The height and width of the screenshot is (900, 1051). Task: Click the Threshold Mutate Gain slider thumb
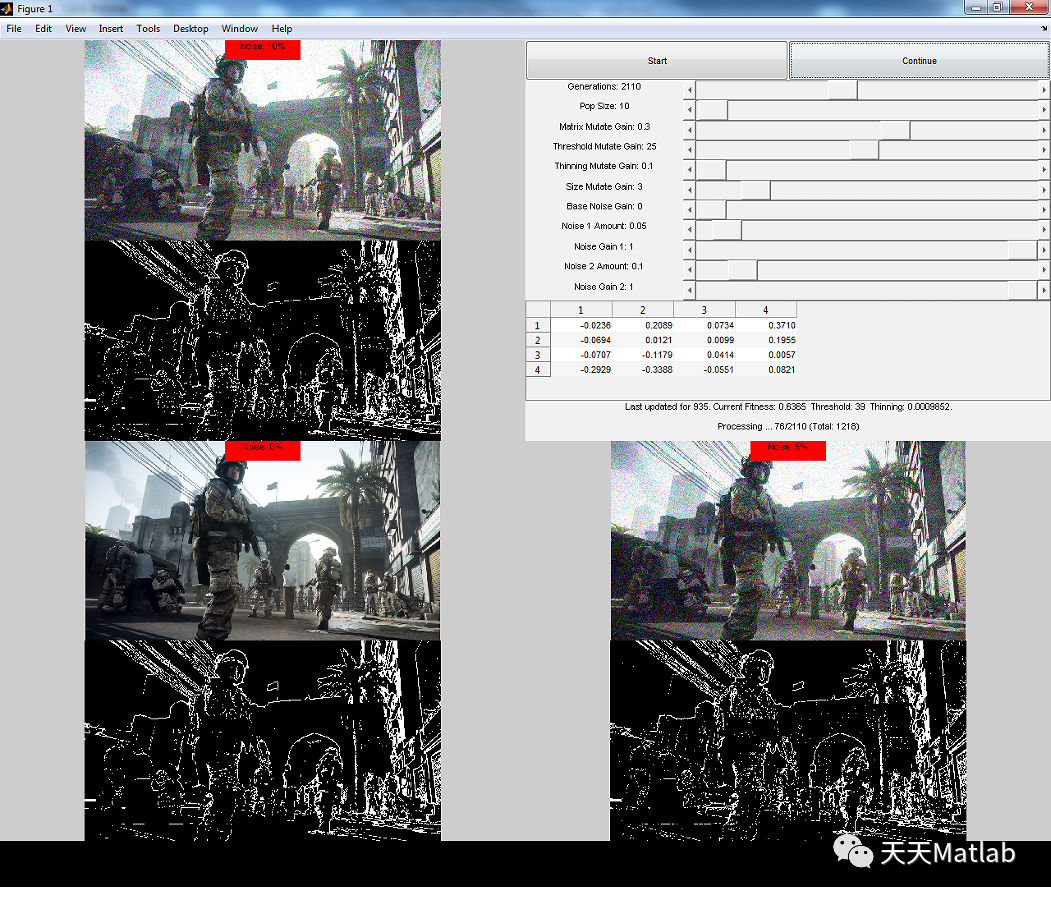coord(864,150)
